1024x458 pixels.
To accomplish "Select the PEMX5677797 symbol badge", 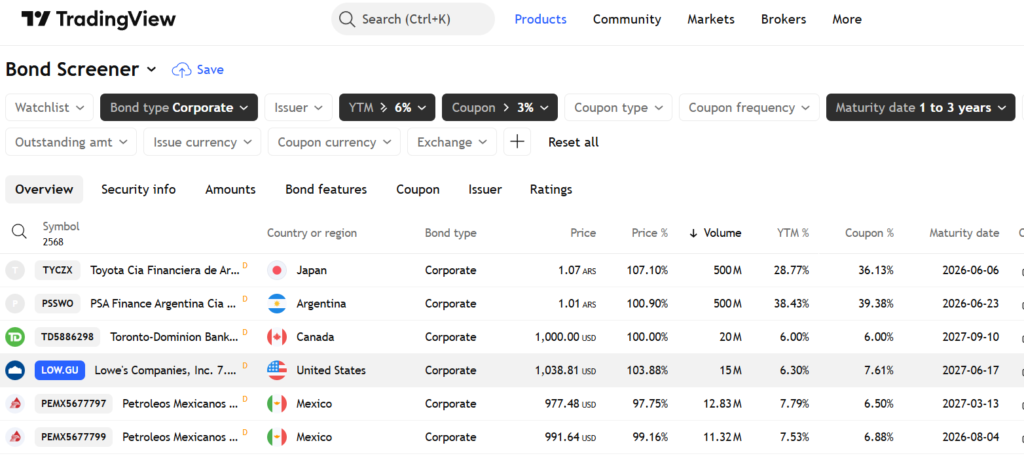I will coord(74,404).
